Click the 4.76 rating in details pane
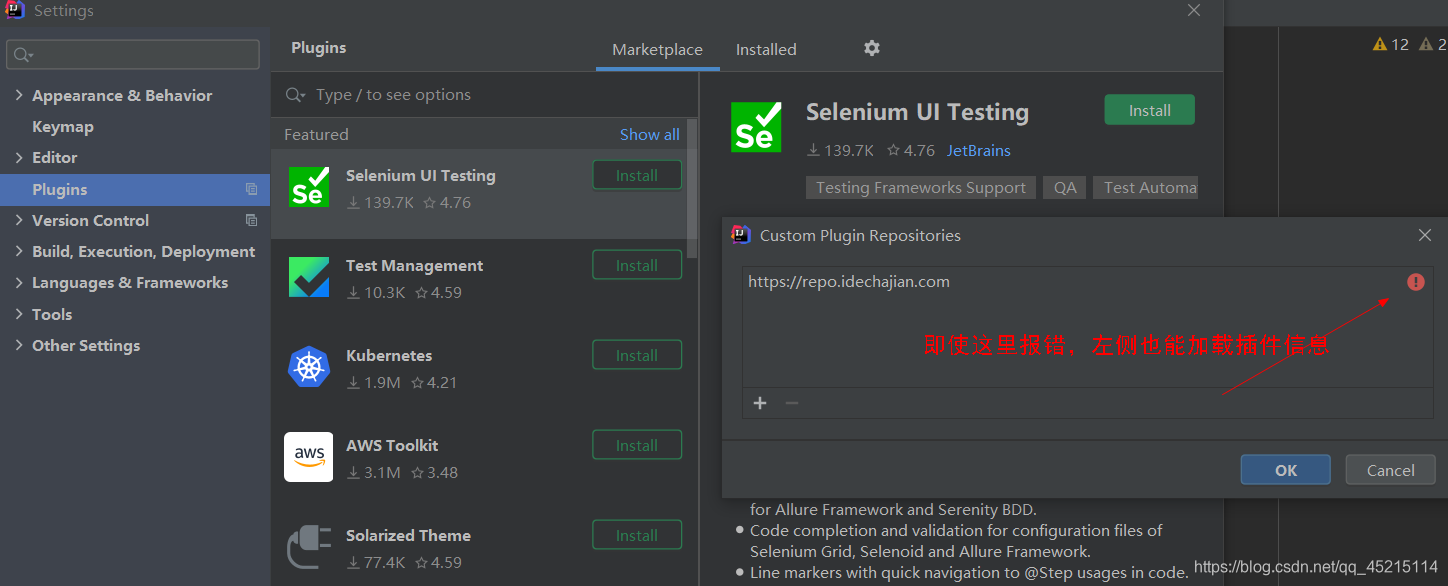 (911, 151)
